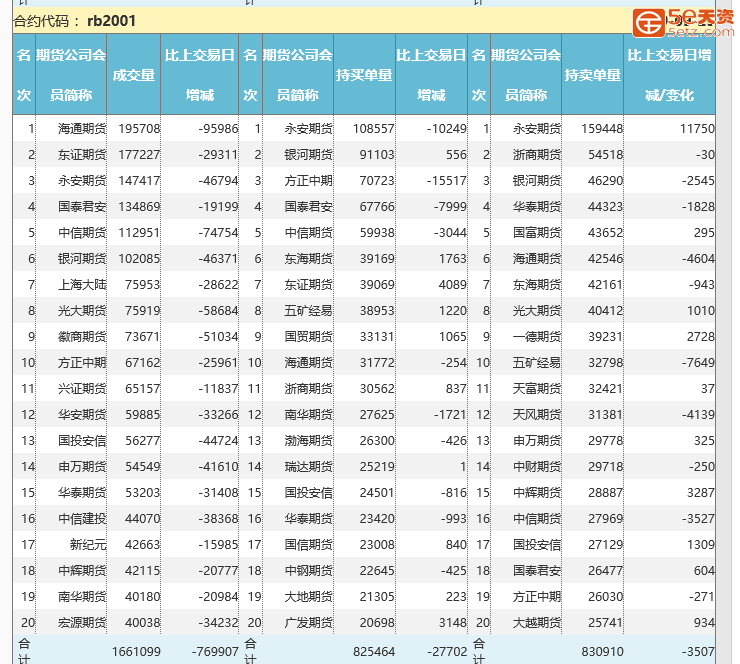Click short change value 11750

click(x=697, y=128)
